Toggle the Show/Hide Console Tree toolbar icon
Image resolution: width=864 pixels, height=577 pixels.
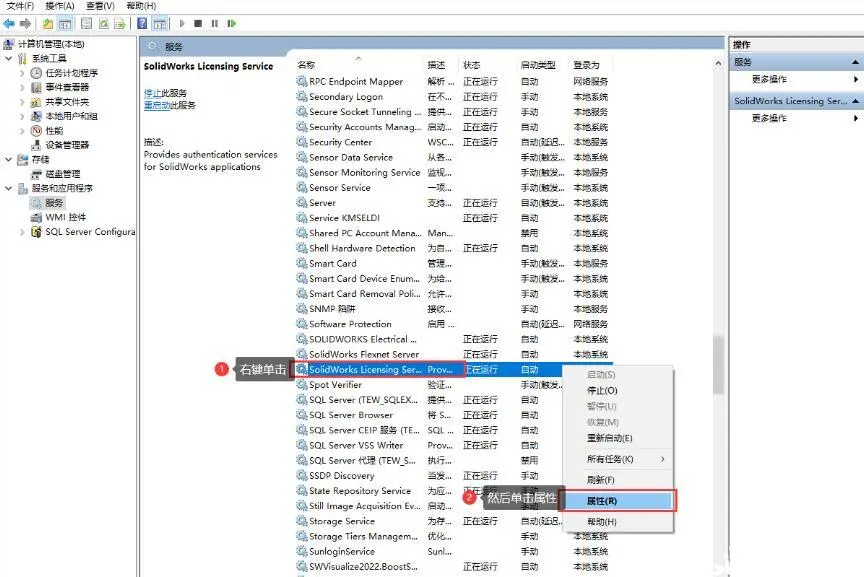coord(65,24)
